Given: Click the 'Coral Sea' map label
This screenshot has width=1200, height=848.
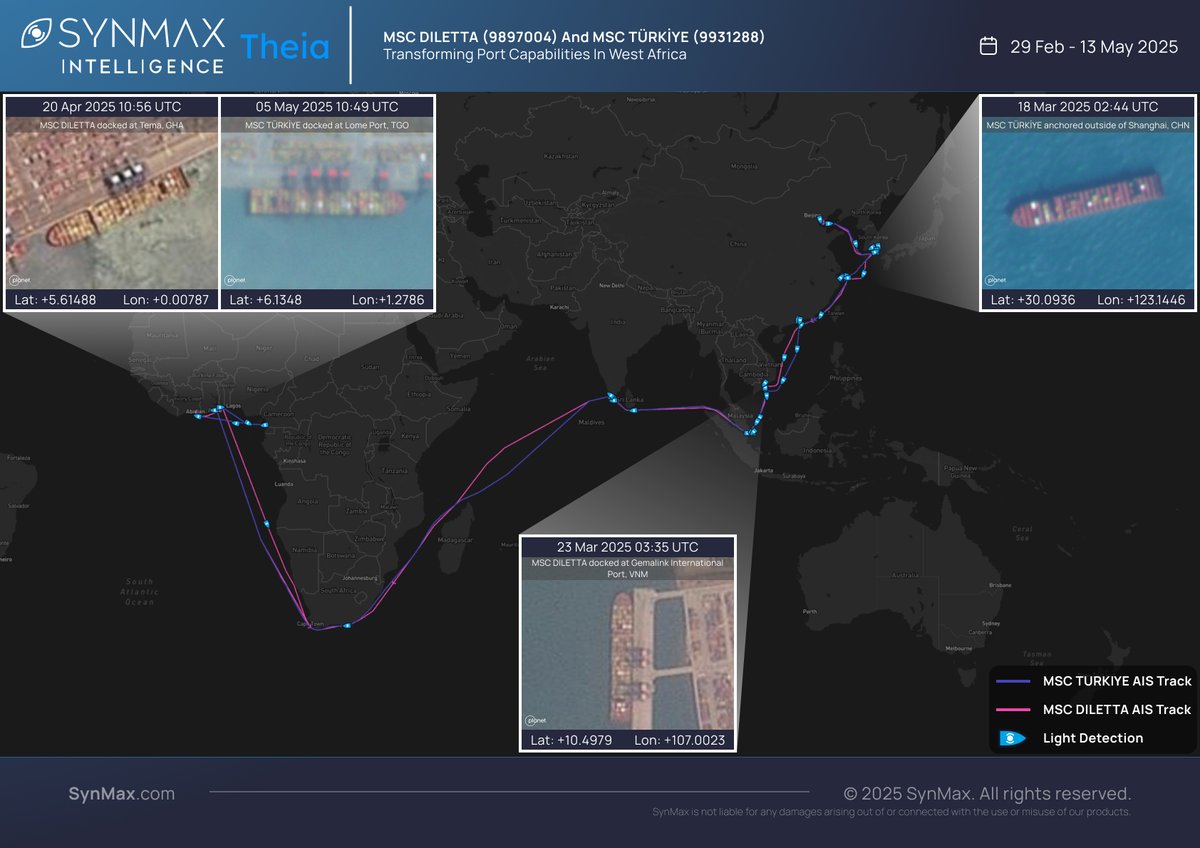Looking at the screenshot, I should (1022, 532).
